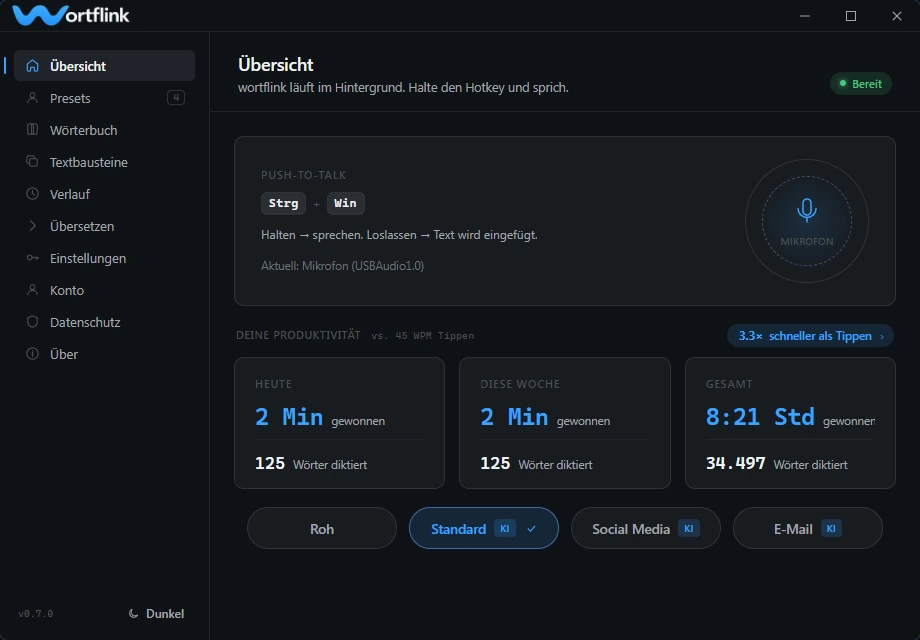Image resolution: width=920 pixels, height=640 pixels.
Task: Click the Heute statistics card
Action: [x=339, y=422]
